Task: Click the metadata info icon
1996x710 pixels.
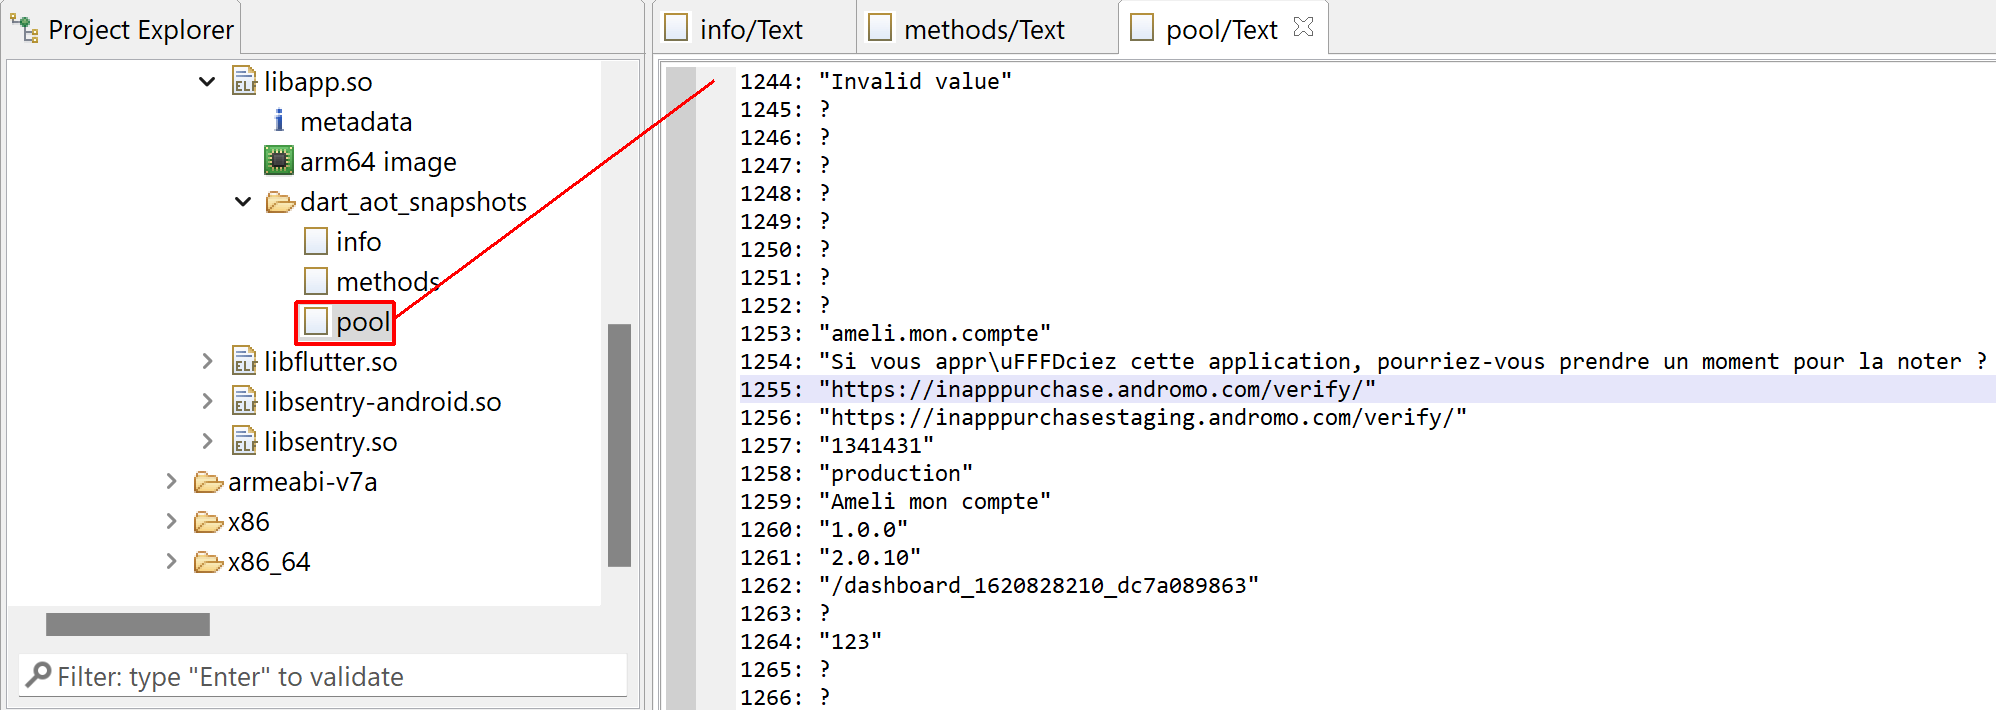Action: 279,121
